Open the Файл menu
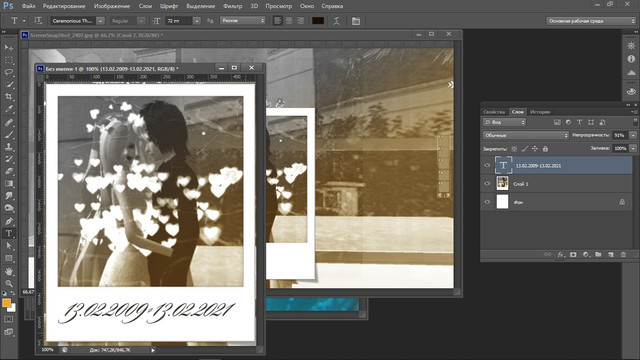Image resolution: width=640 pixels, height=360 pixels. pyautogui.click(x=28, y=6)
